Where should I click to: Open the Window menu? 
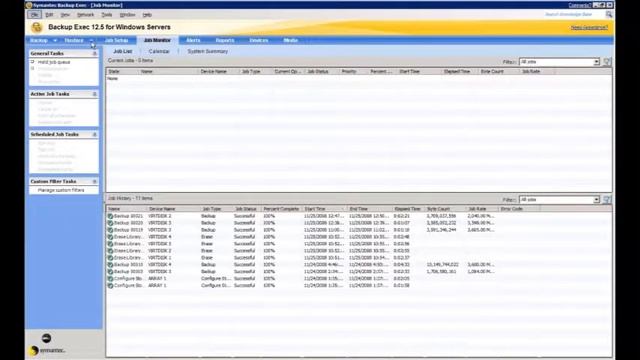(x=127, y=15)
